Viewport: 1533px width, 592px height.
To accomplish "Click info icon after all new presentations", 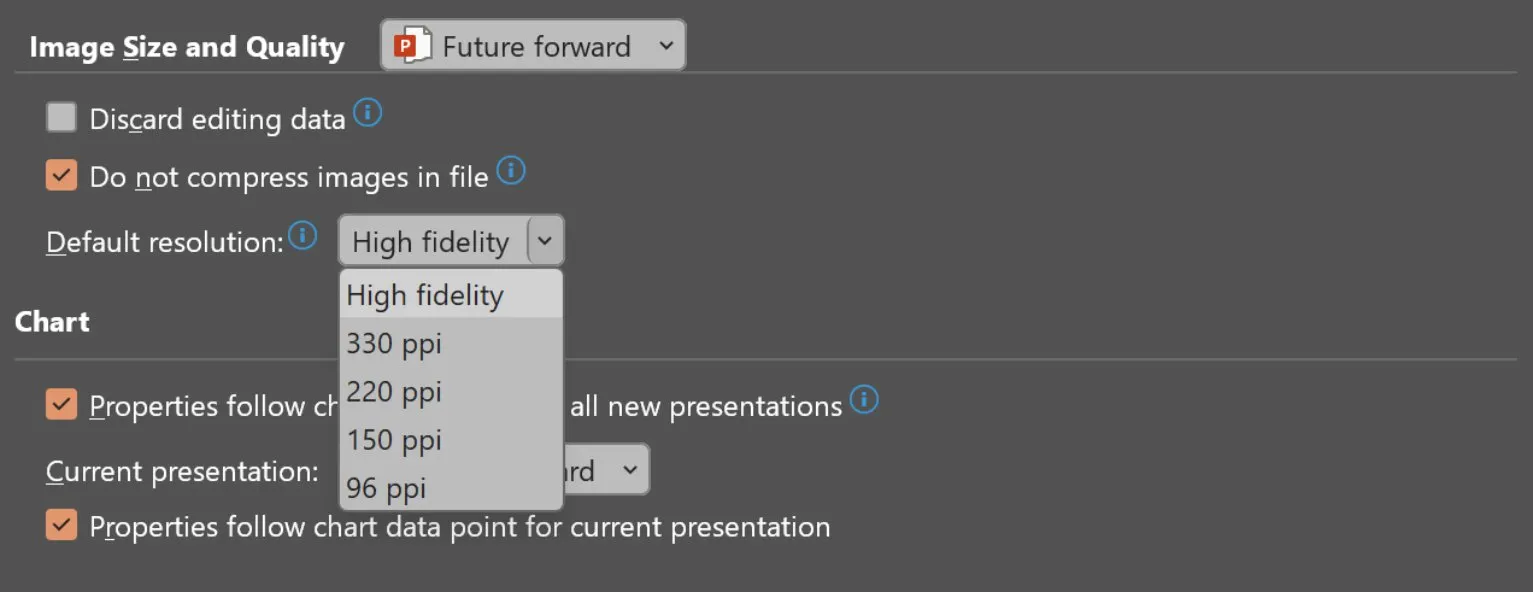I will (x=864, y=401).
